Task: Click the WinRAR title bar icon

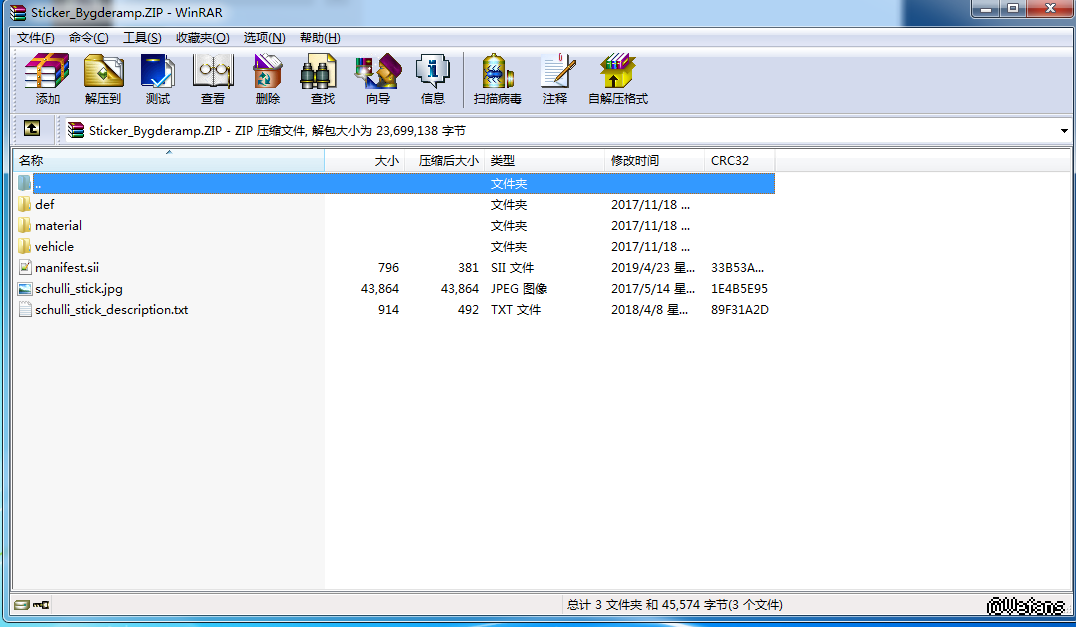Action: [18, 12]
